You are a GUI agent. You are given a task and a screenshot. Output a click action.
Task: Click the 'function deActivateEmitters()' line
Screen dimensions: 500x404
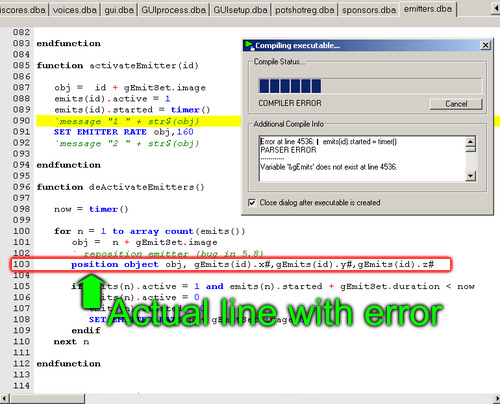(x=120, y=187)
